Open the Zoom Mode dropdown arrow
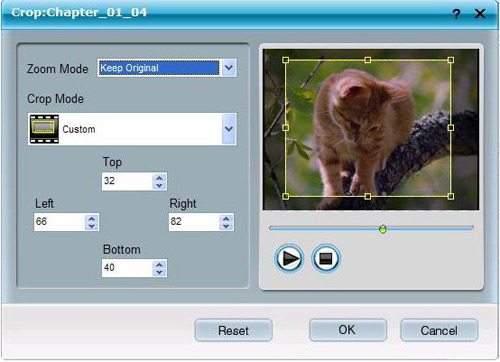 [229, 68]
